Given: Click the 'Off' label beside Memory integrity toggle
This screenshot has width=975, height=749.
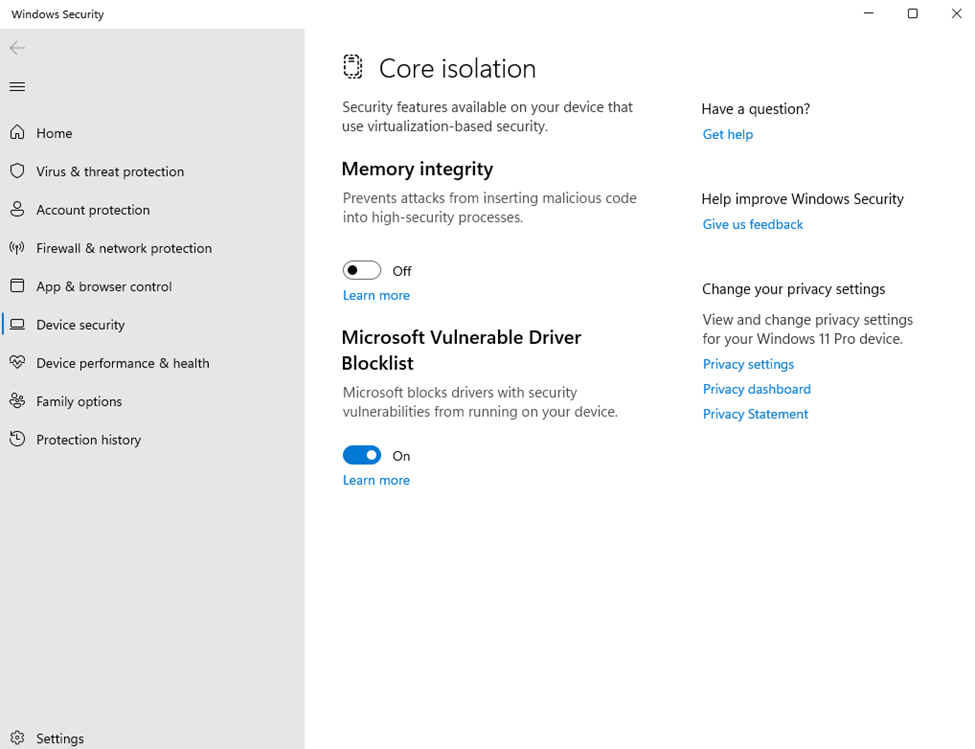Looking at the screenshot, I should (402, 271).
